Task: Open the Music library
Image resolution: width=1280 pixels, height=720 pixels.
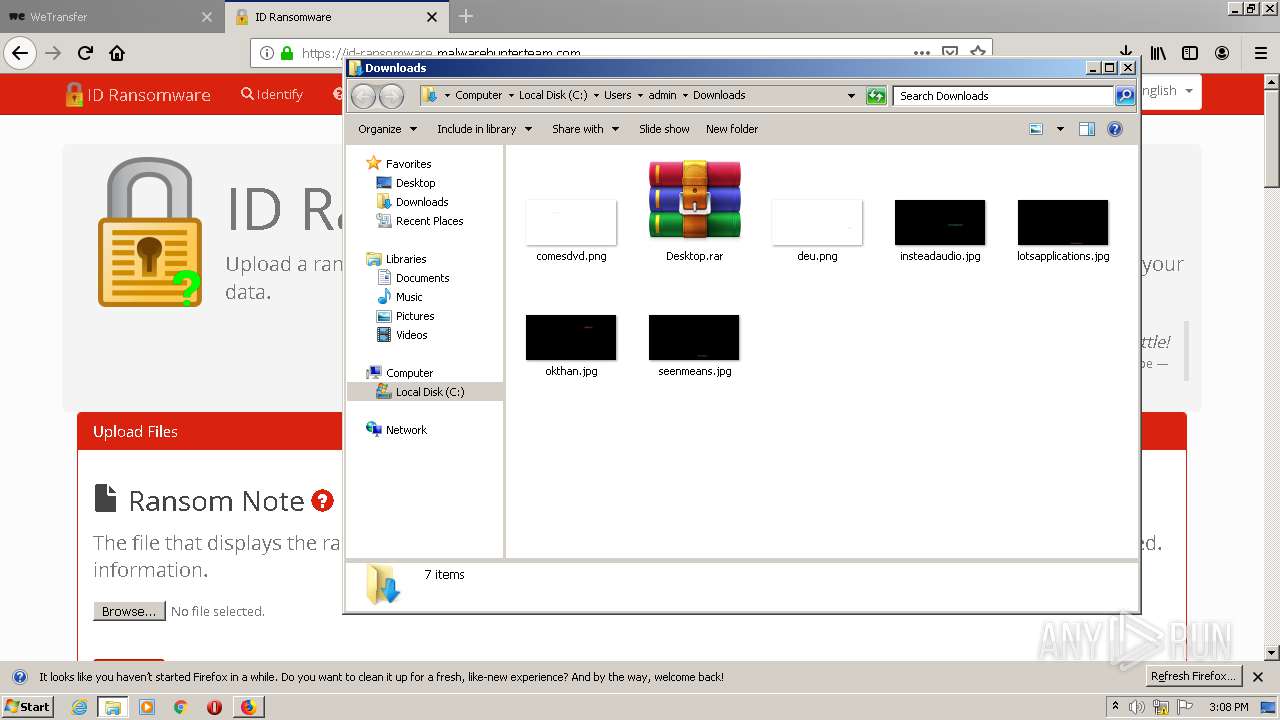Action: click(409, 297)
